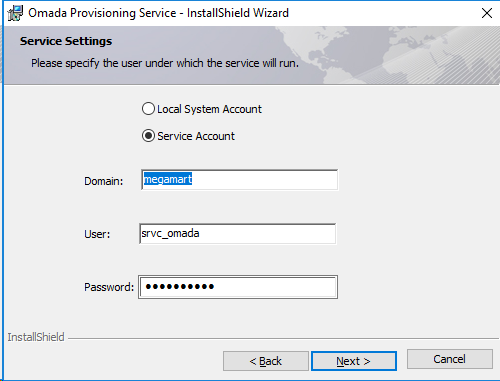Click the 'User:' field label
This screenshot has height=381, width=500.
pos(97,234)
